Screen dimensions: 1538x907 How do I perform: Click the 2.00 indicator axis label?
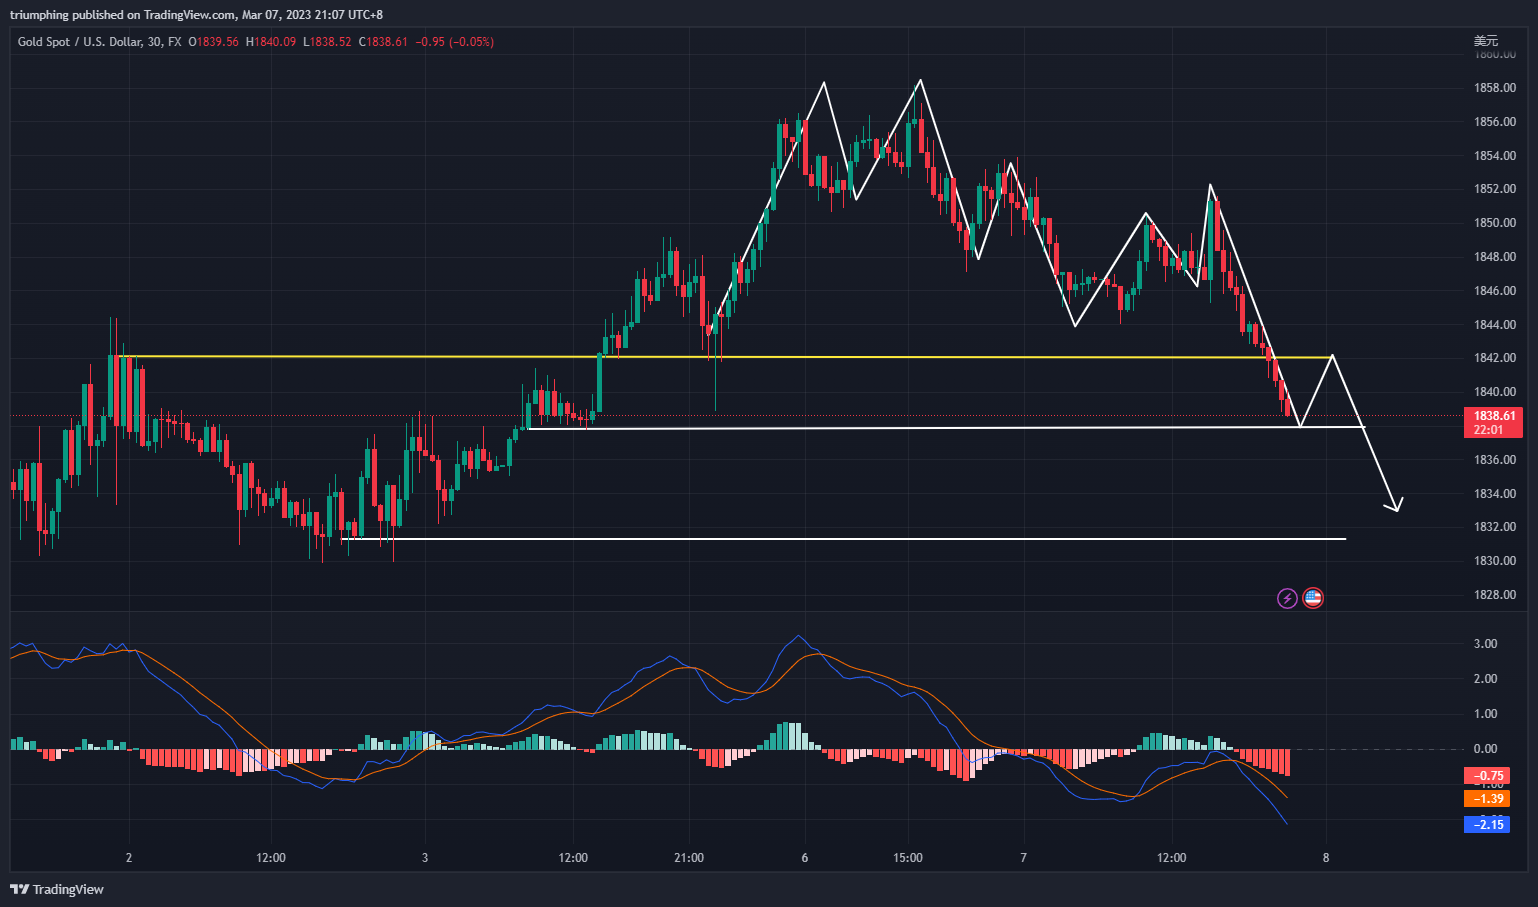[x=1485, y=679]
